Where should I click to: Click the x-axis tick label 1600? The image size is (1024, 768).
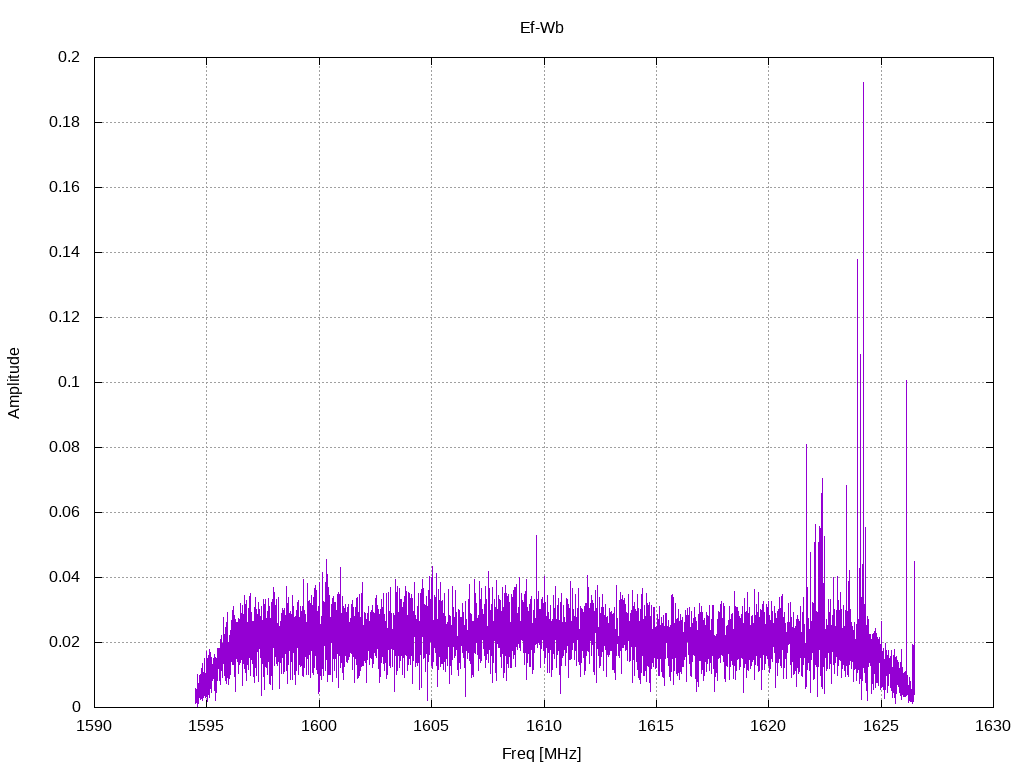coord(319,726)
